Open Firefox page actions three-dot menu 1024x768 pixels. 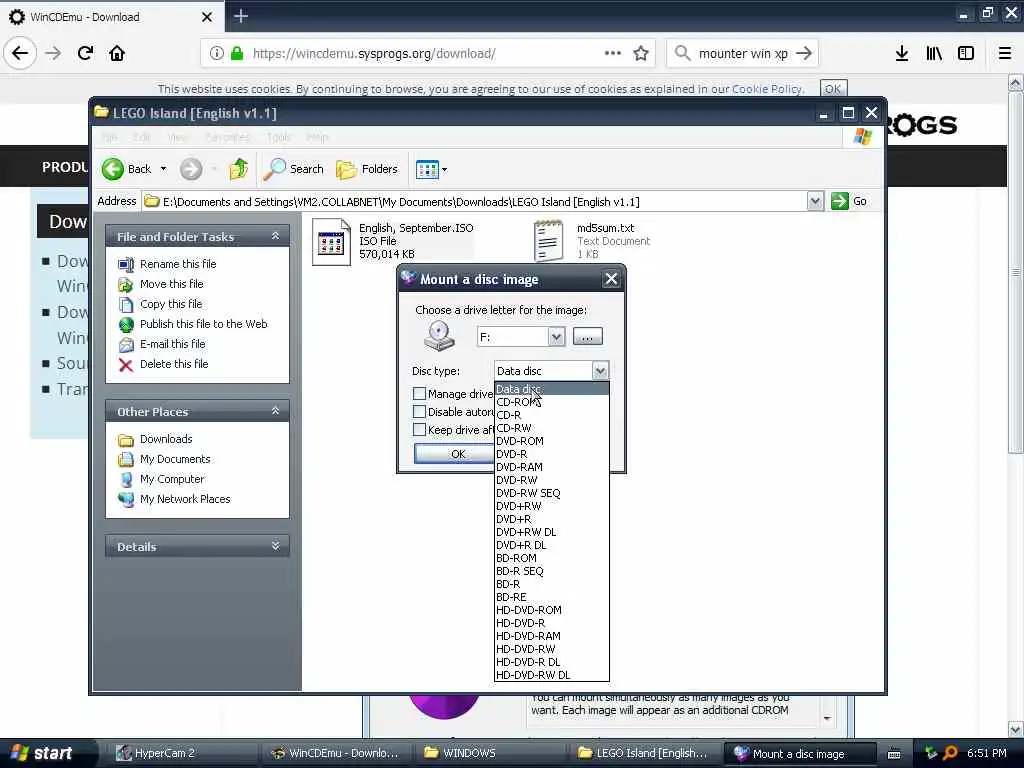(x=613, y=53)
